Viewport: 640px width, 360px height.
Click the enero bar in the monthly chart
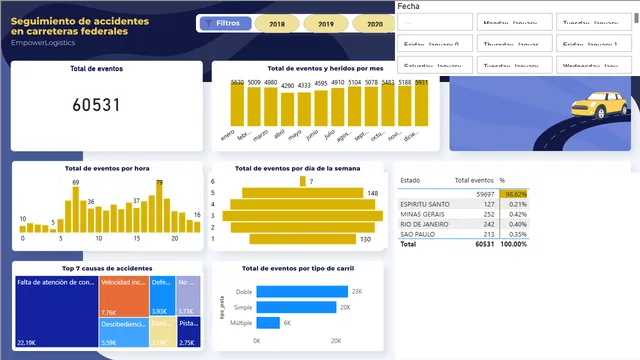pos(237,104)
